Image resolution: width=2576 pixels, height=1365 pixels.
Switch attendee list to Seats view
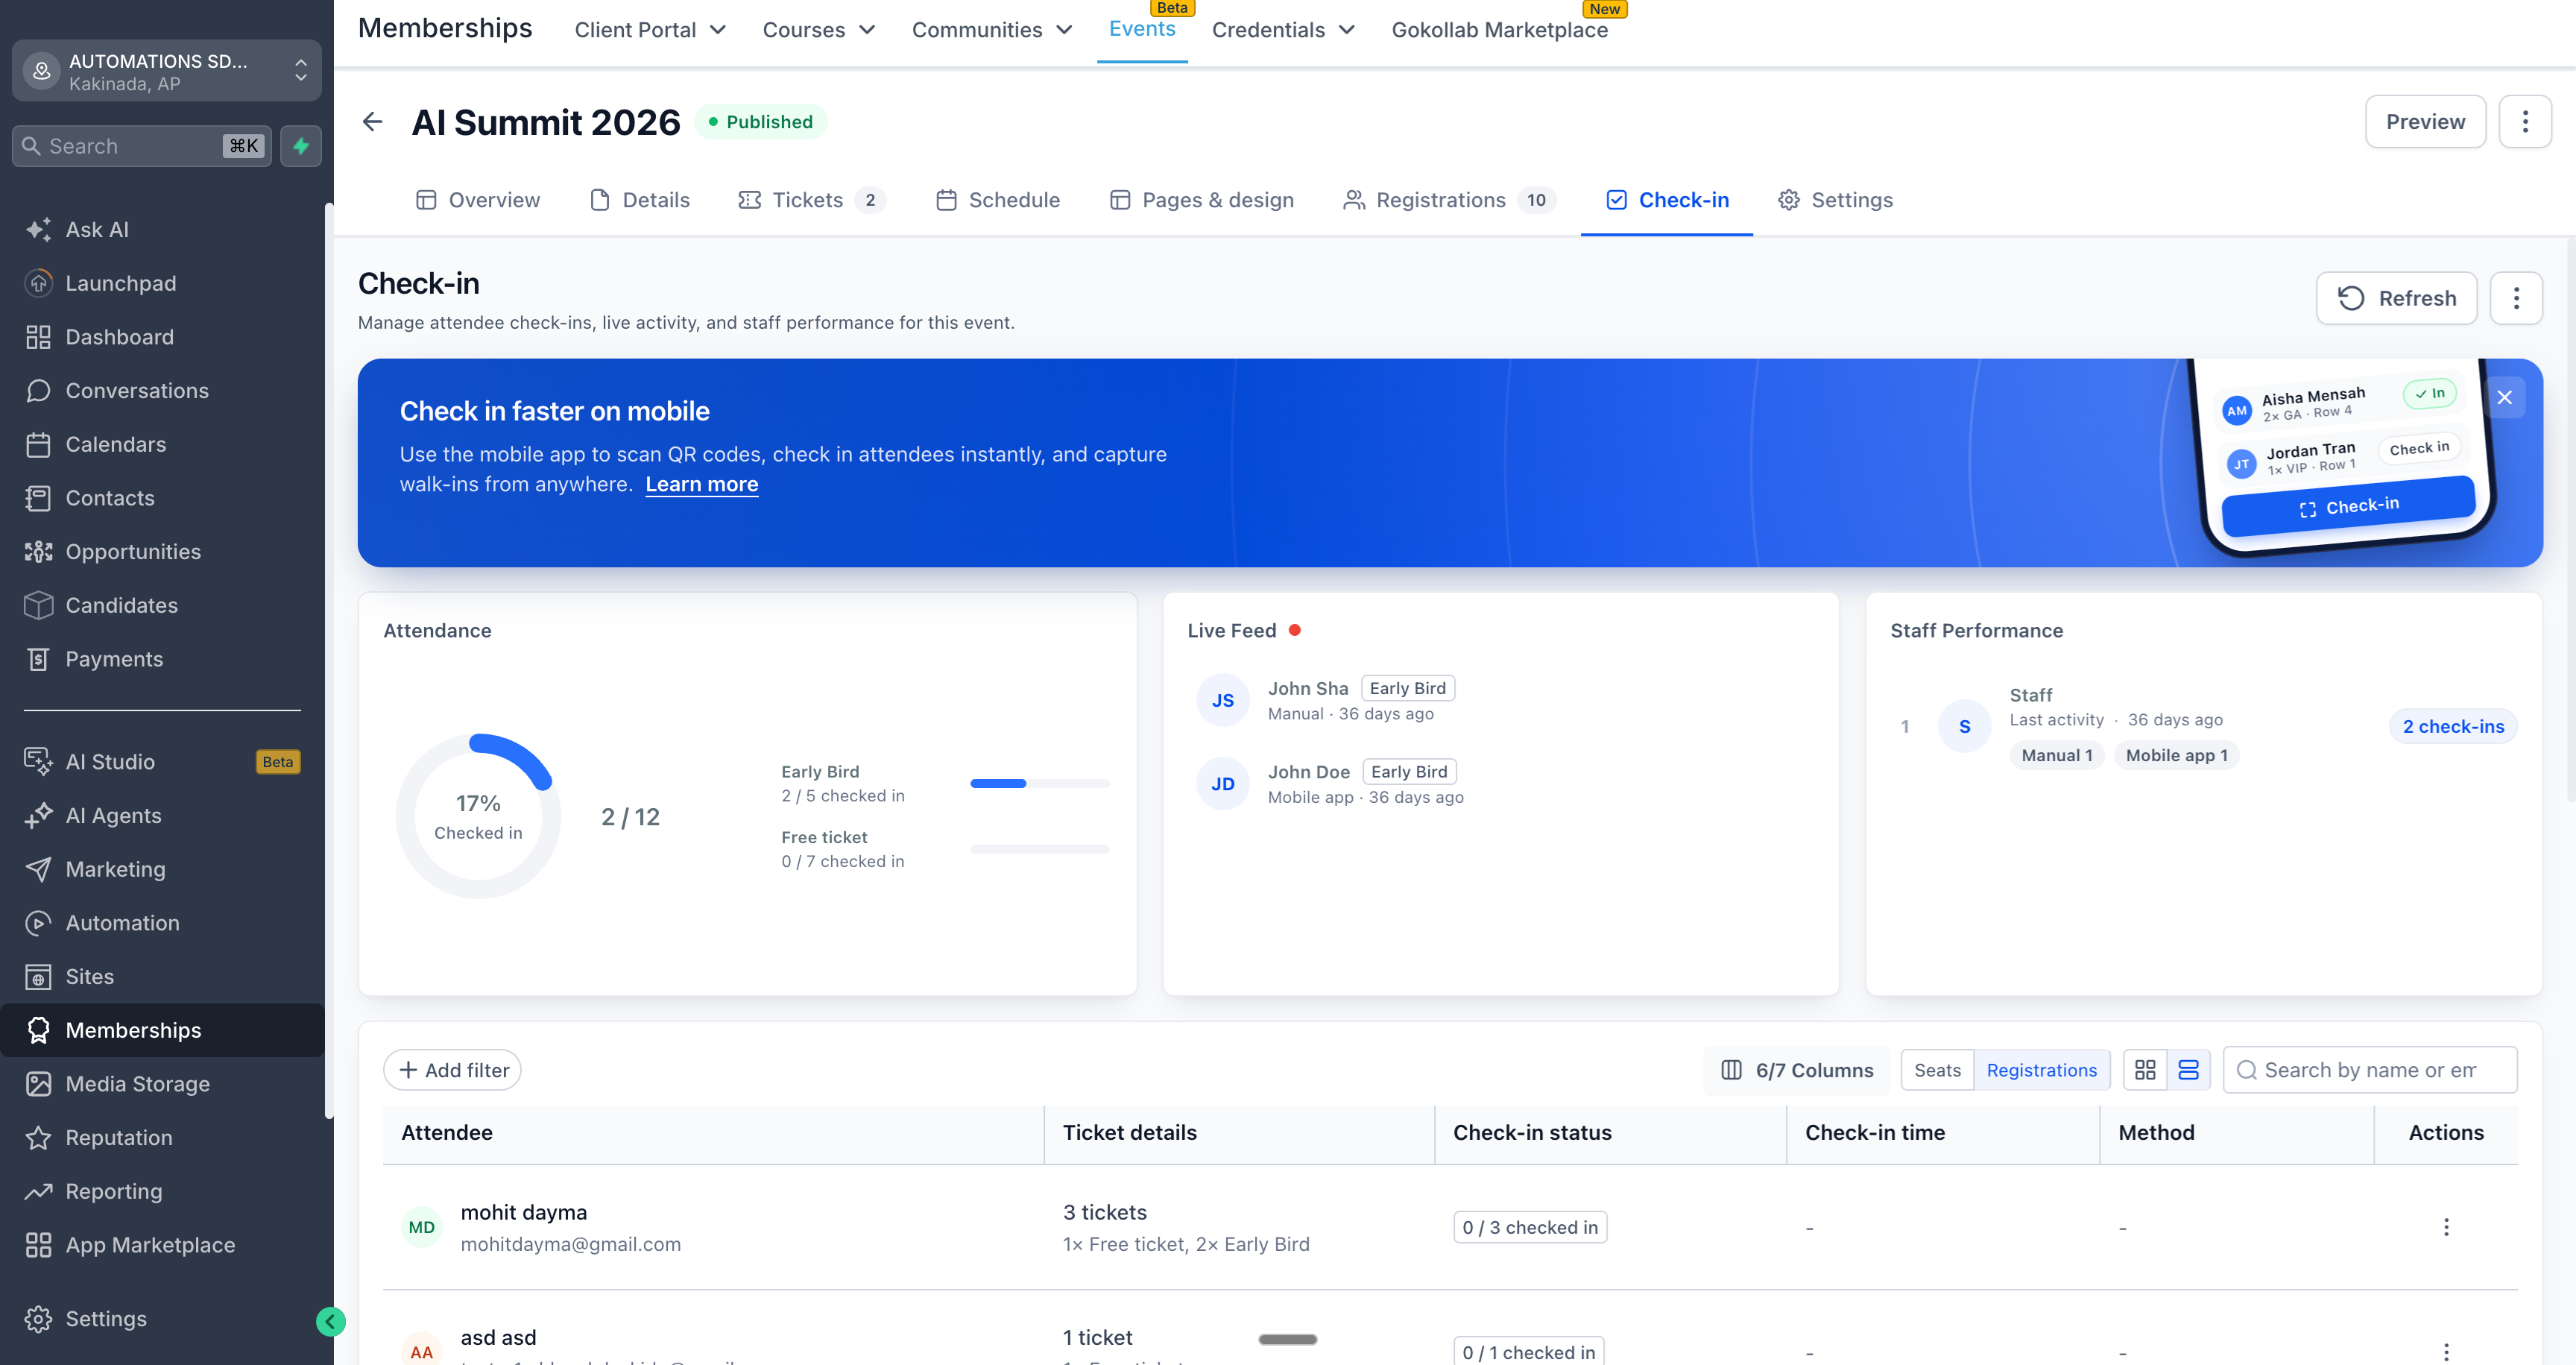[x=1937, y=1070]
